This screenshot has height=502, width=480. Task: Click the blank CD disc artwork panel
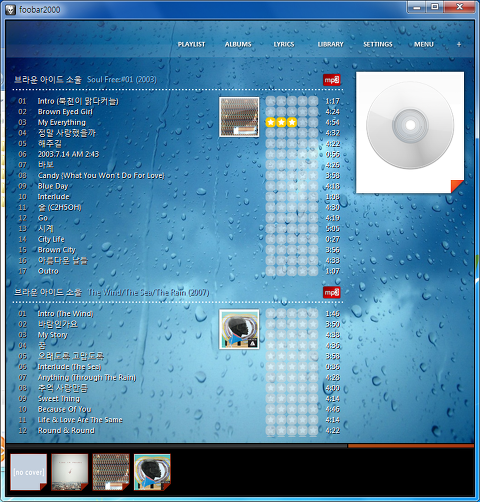tap(410, 132)
